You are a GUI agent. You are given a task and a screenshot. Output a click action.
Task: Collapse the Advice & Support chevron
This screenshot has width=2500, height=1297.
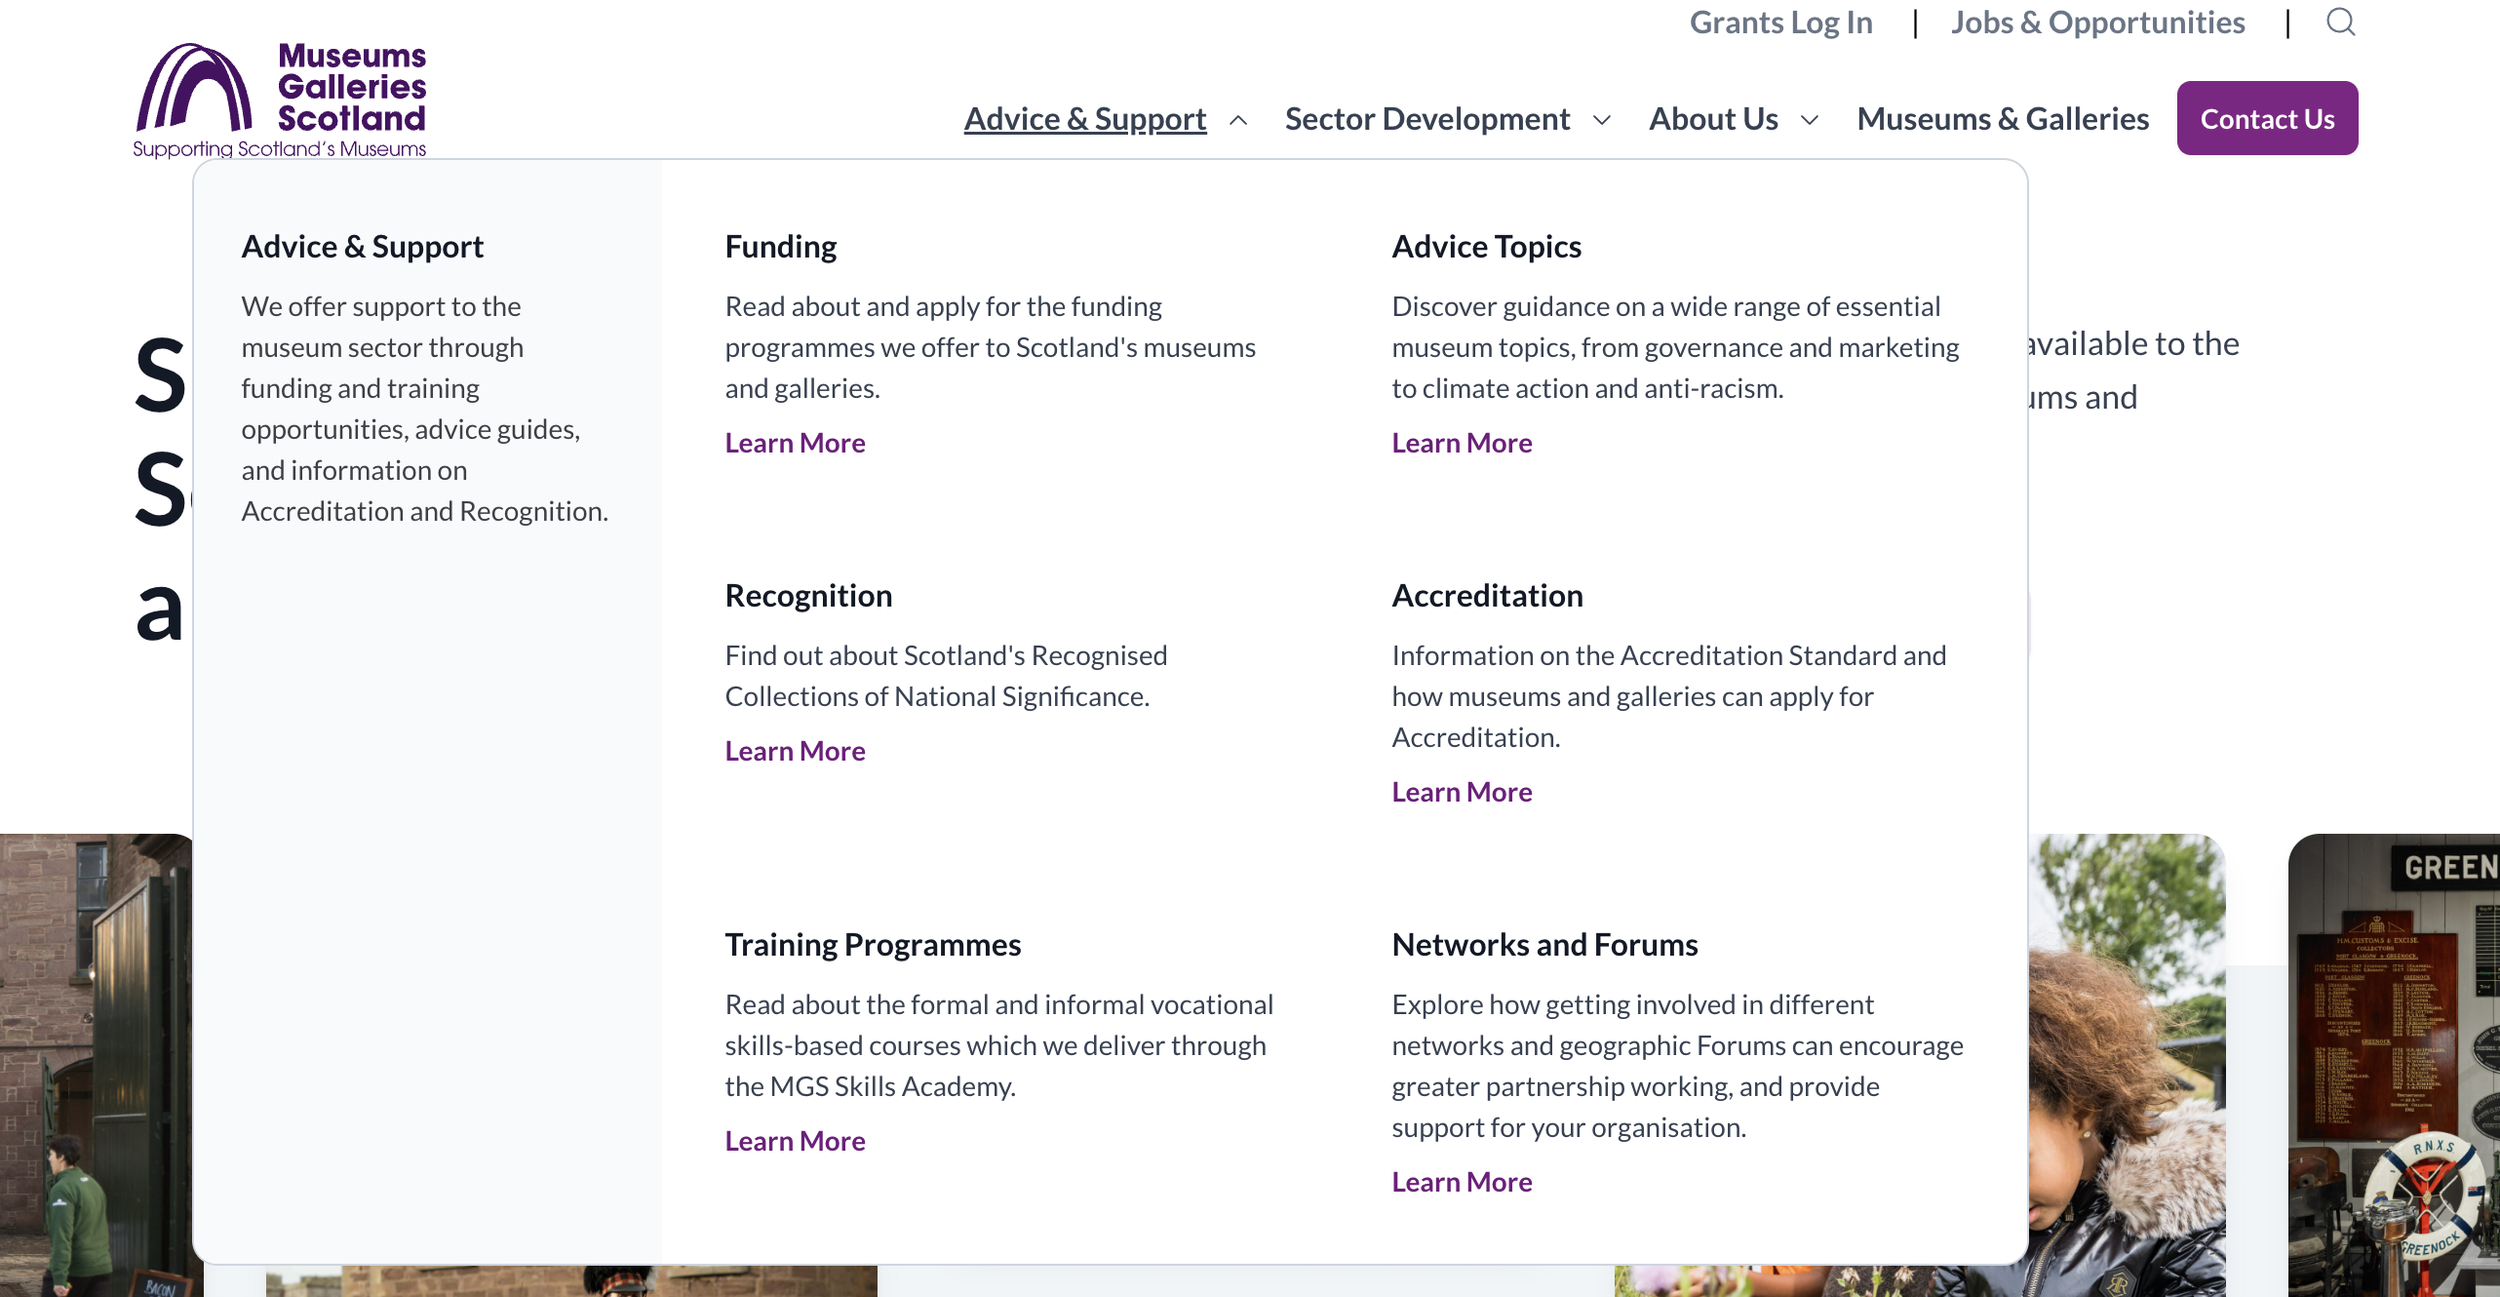(x=1238, y=120)
